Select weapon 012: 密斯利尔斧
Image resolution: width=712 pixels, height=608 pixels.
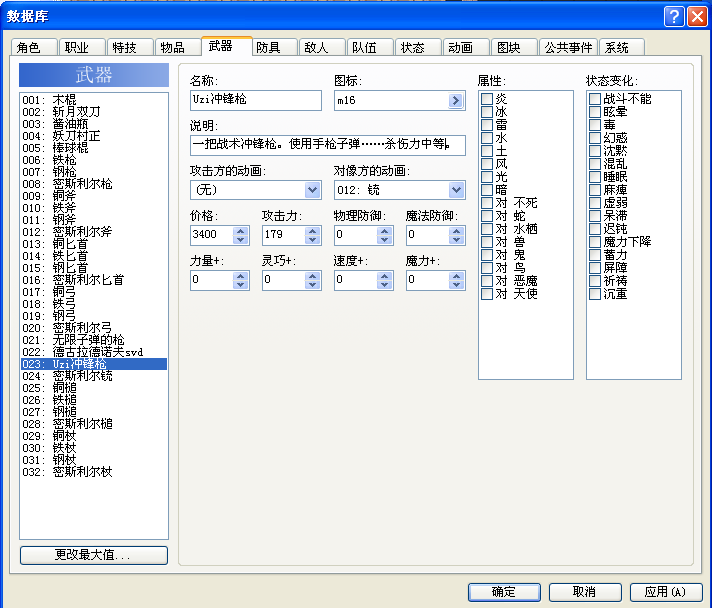pyautogui.click(x=94, y=232)
